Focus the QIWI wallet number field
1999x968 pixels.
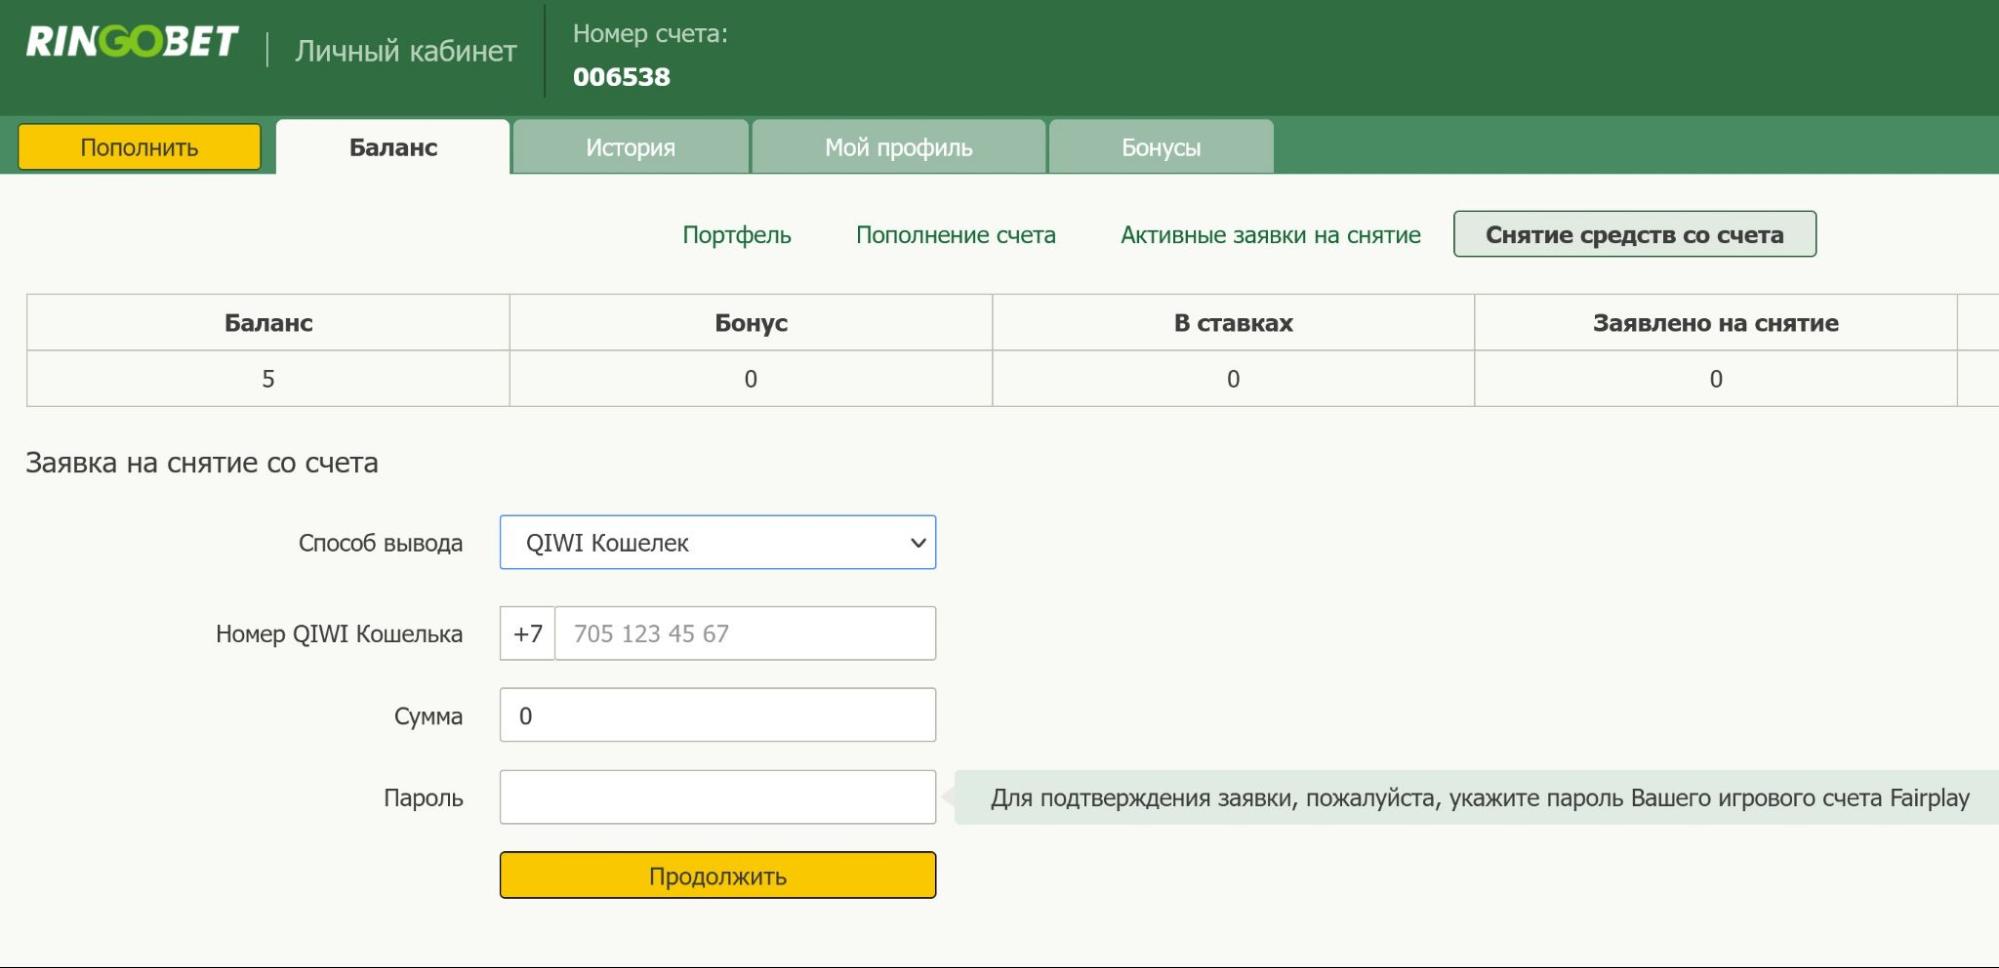tap(745, 633)
